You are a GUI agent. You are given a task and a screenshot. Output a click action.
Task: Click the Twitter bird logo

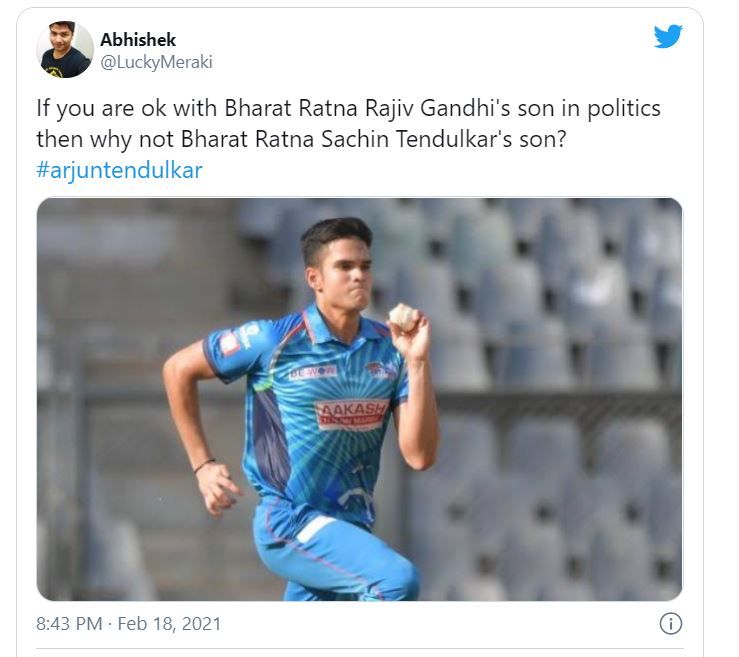tap(668, 37)
